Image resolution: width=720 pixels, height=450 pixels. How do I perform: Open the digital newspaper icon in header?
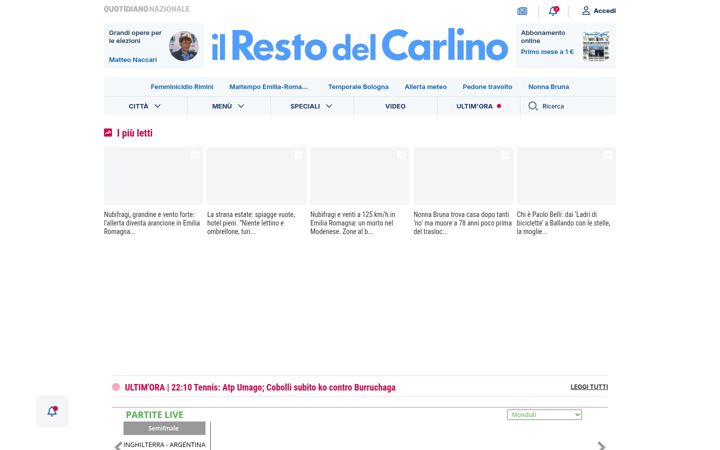pyautogui.click(x=522, y=11)
